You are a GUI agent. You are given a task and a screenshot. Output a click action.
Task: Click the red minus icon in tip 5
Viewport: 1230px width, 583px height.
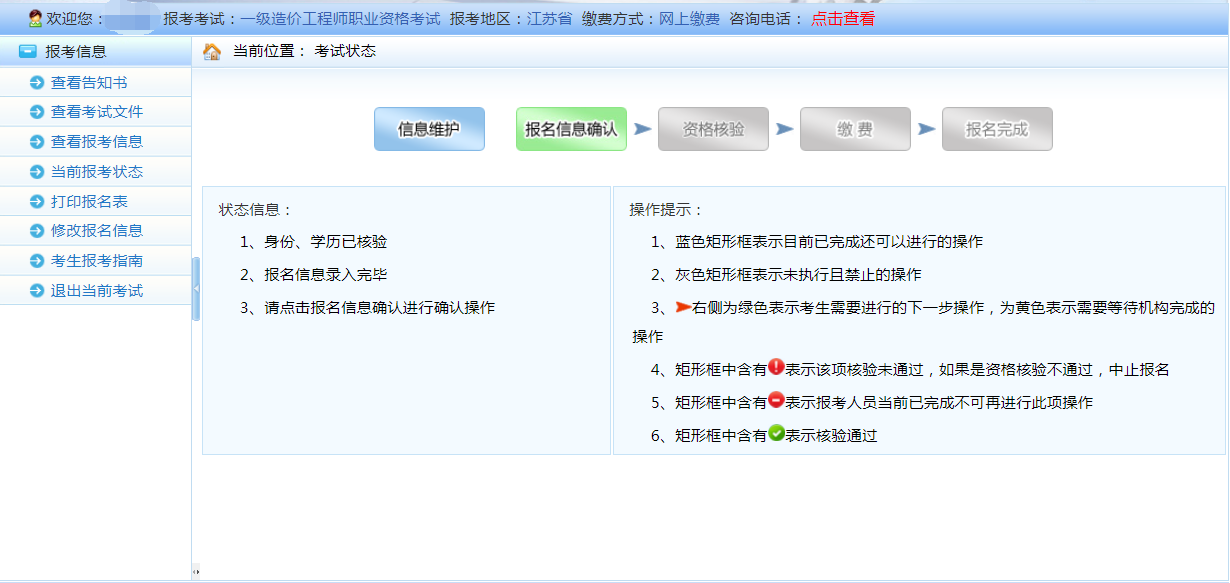point(776,401)
